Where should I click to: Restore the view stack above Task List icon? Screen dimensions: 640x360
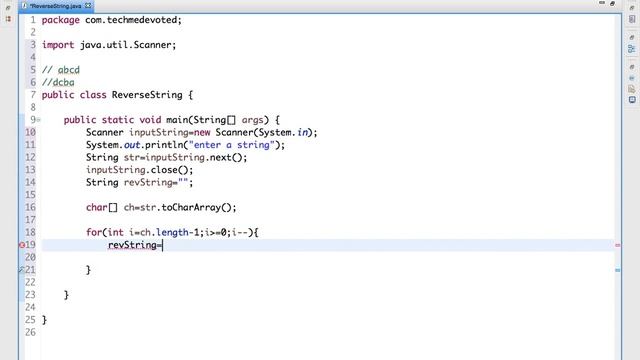(632, 8)
